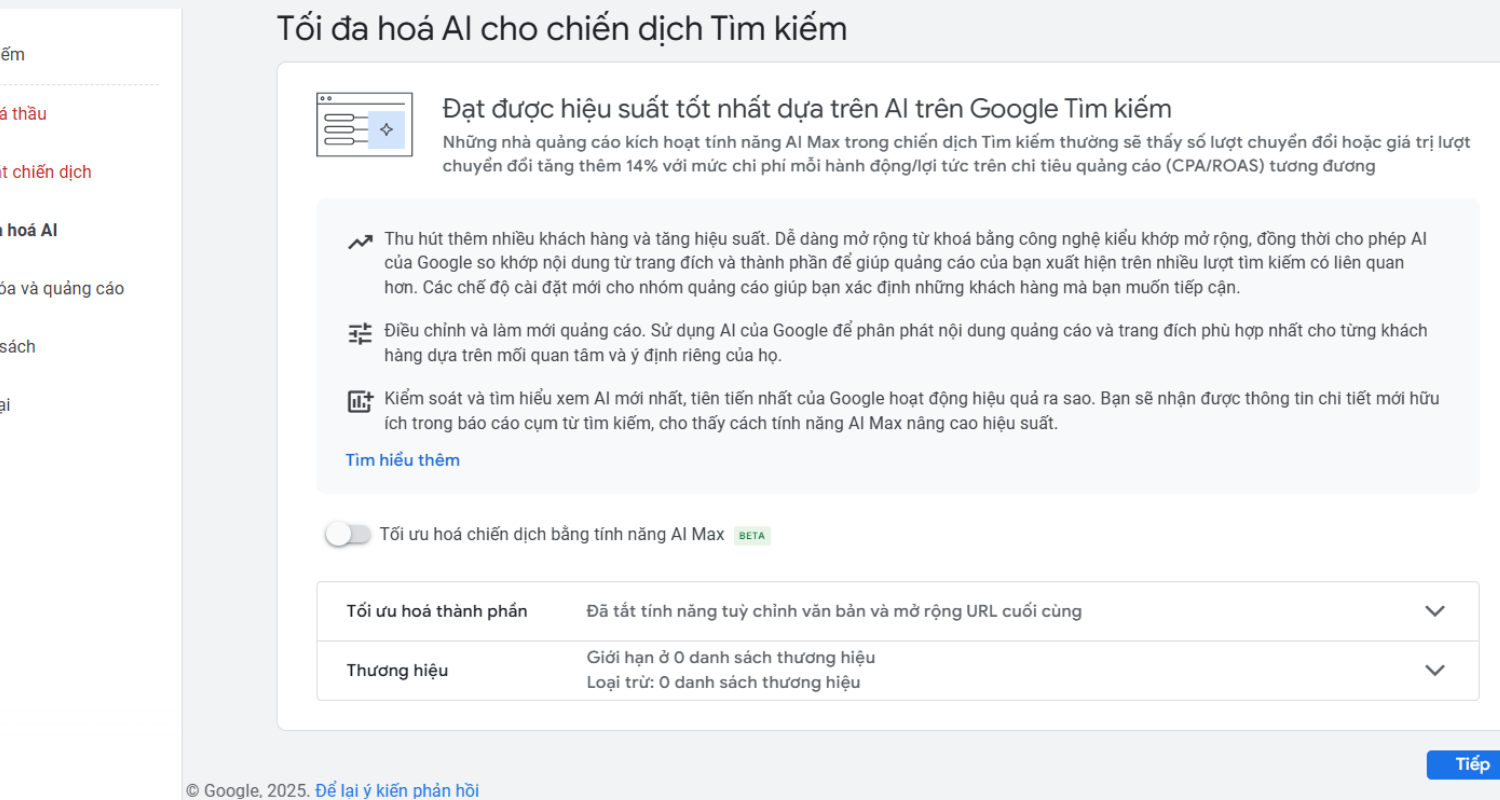1500x800 pixels.
Task: Open the Thương hiệu row label
Action: (397, 670)
